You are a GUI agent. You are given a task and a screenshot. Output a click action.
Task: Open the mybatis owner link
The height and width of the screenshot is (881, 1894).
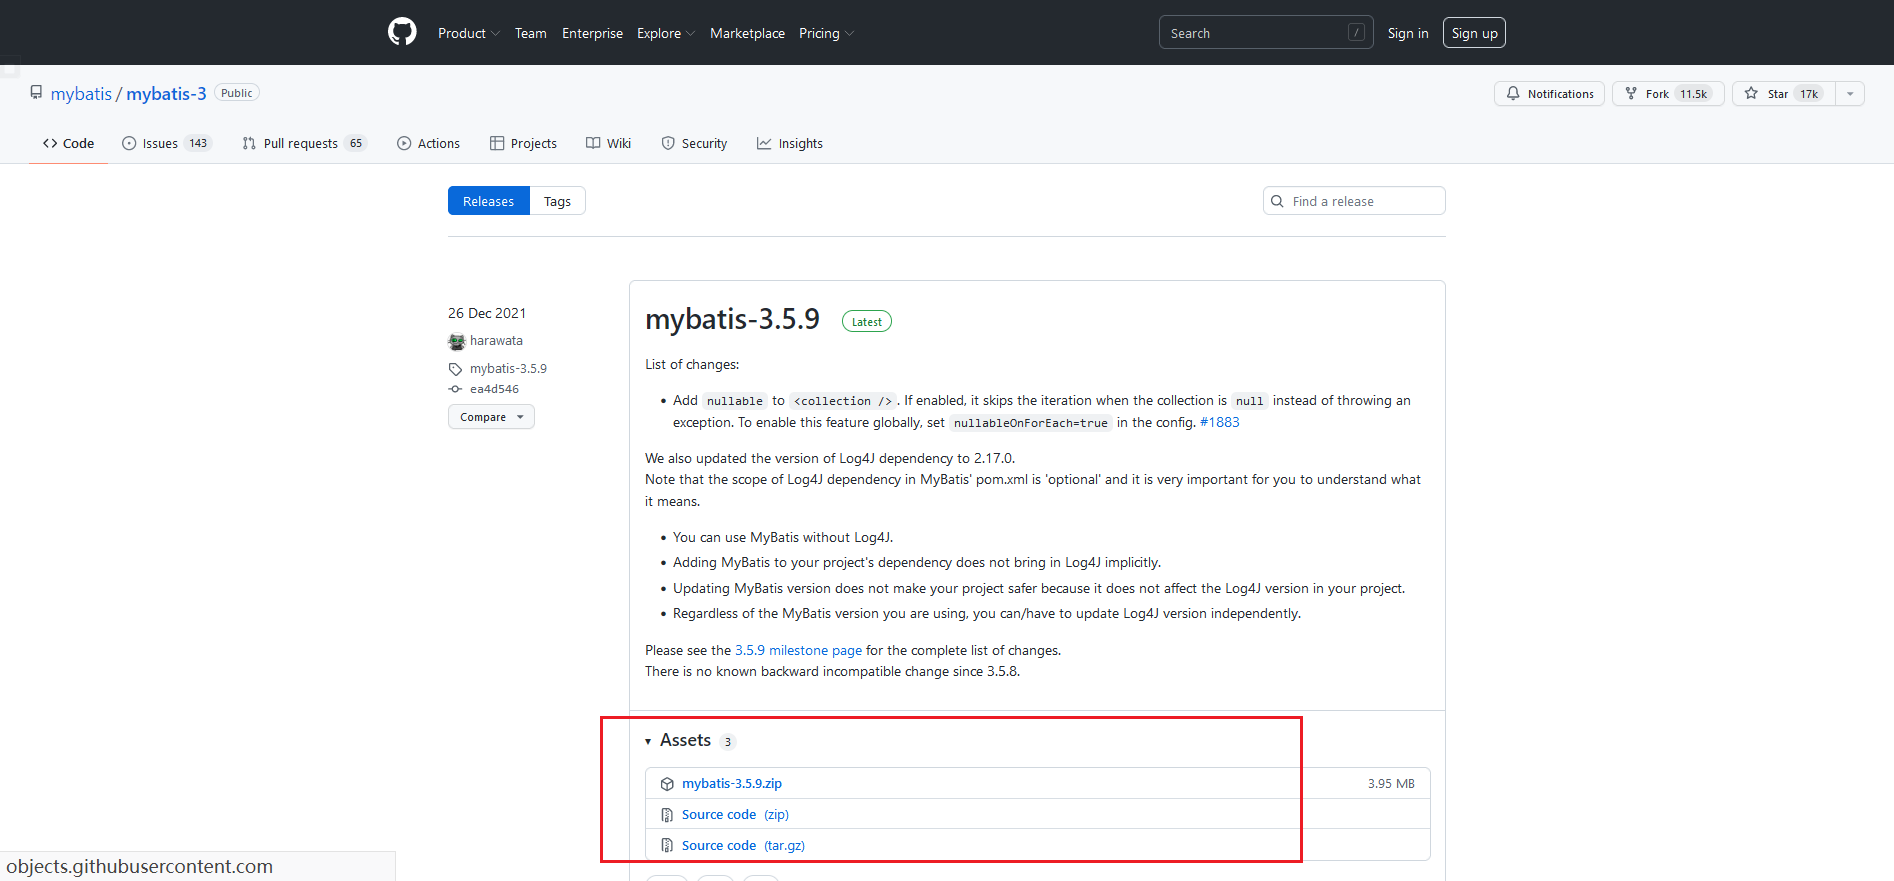(81, 94)
